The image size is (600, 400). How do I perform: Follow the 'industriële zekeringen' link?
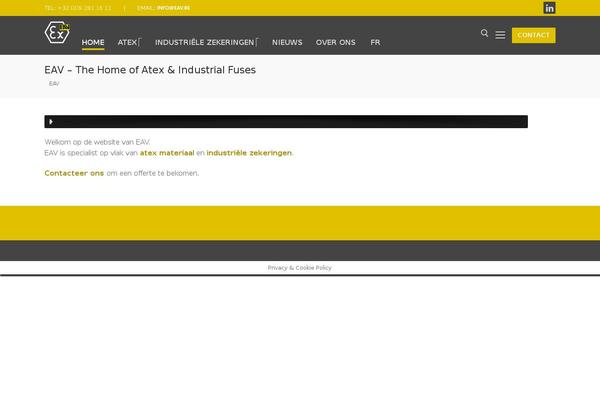(249, 153)
